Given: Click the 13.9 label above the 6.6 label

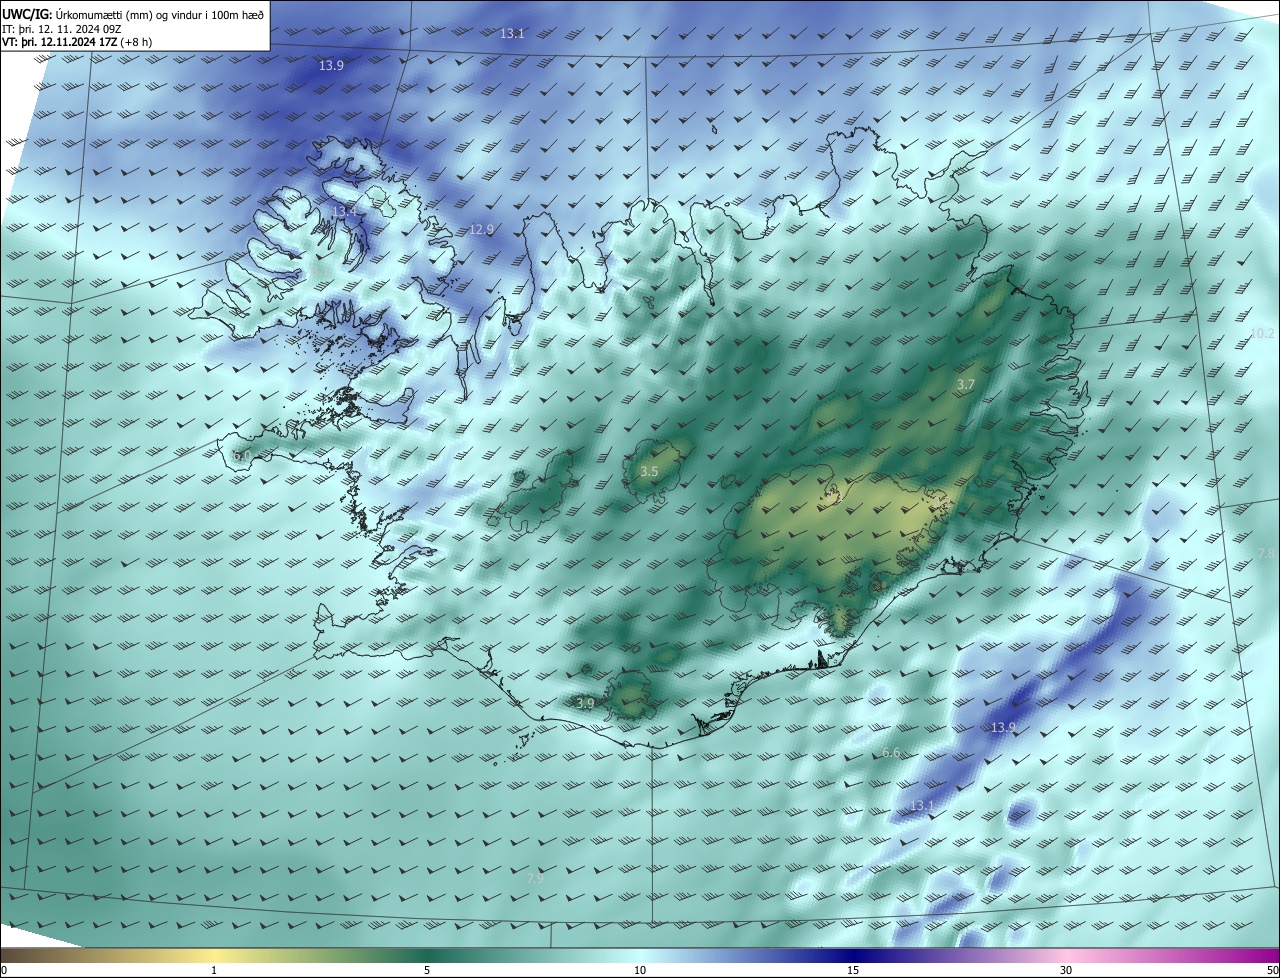Looking at the screenshot, I should tap(1003, 727).
